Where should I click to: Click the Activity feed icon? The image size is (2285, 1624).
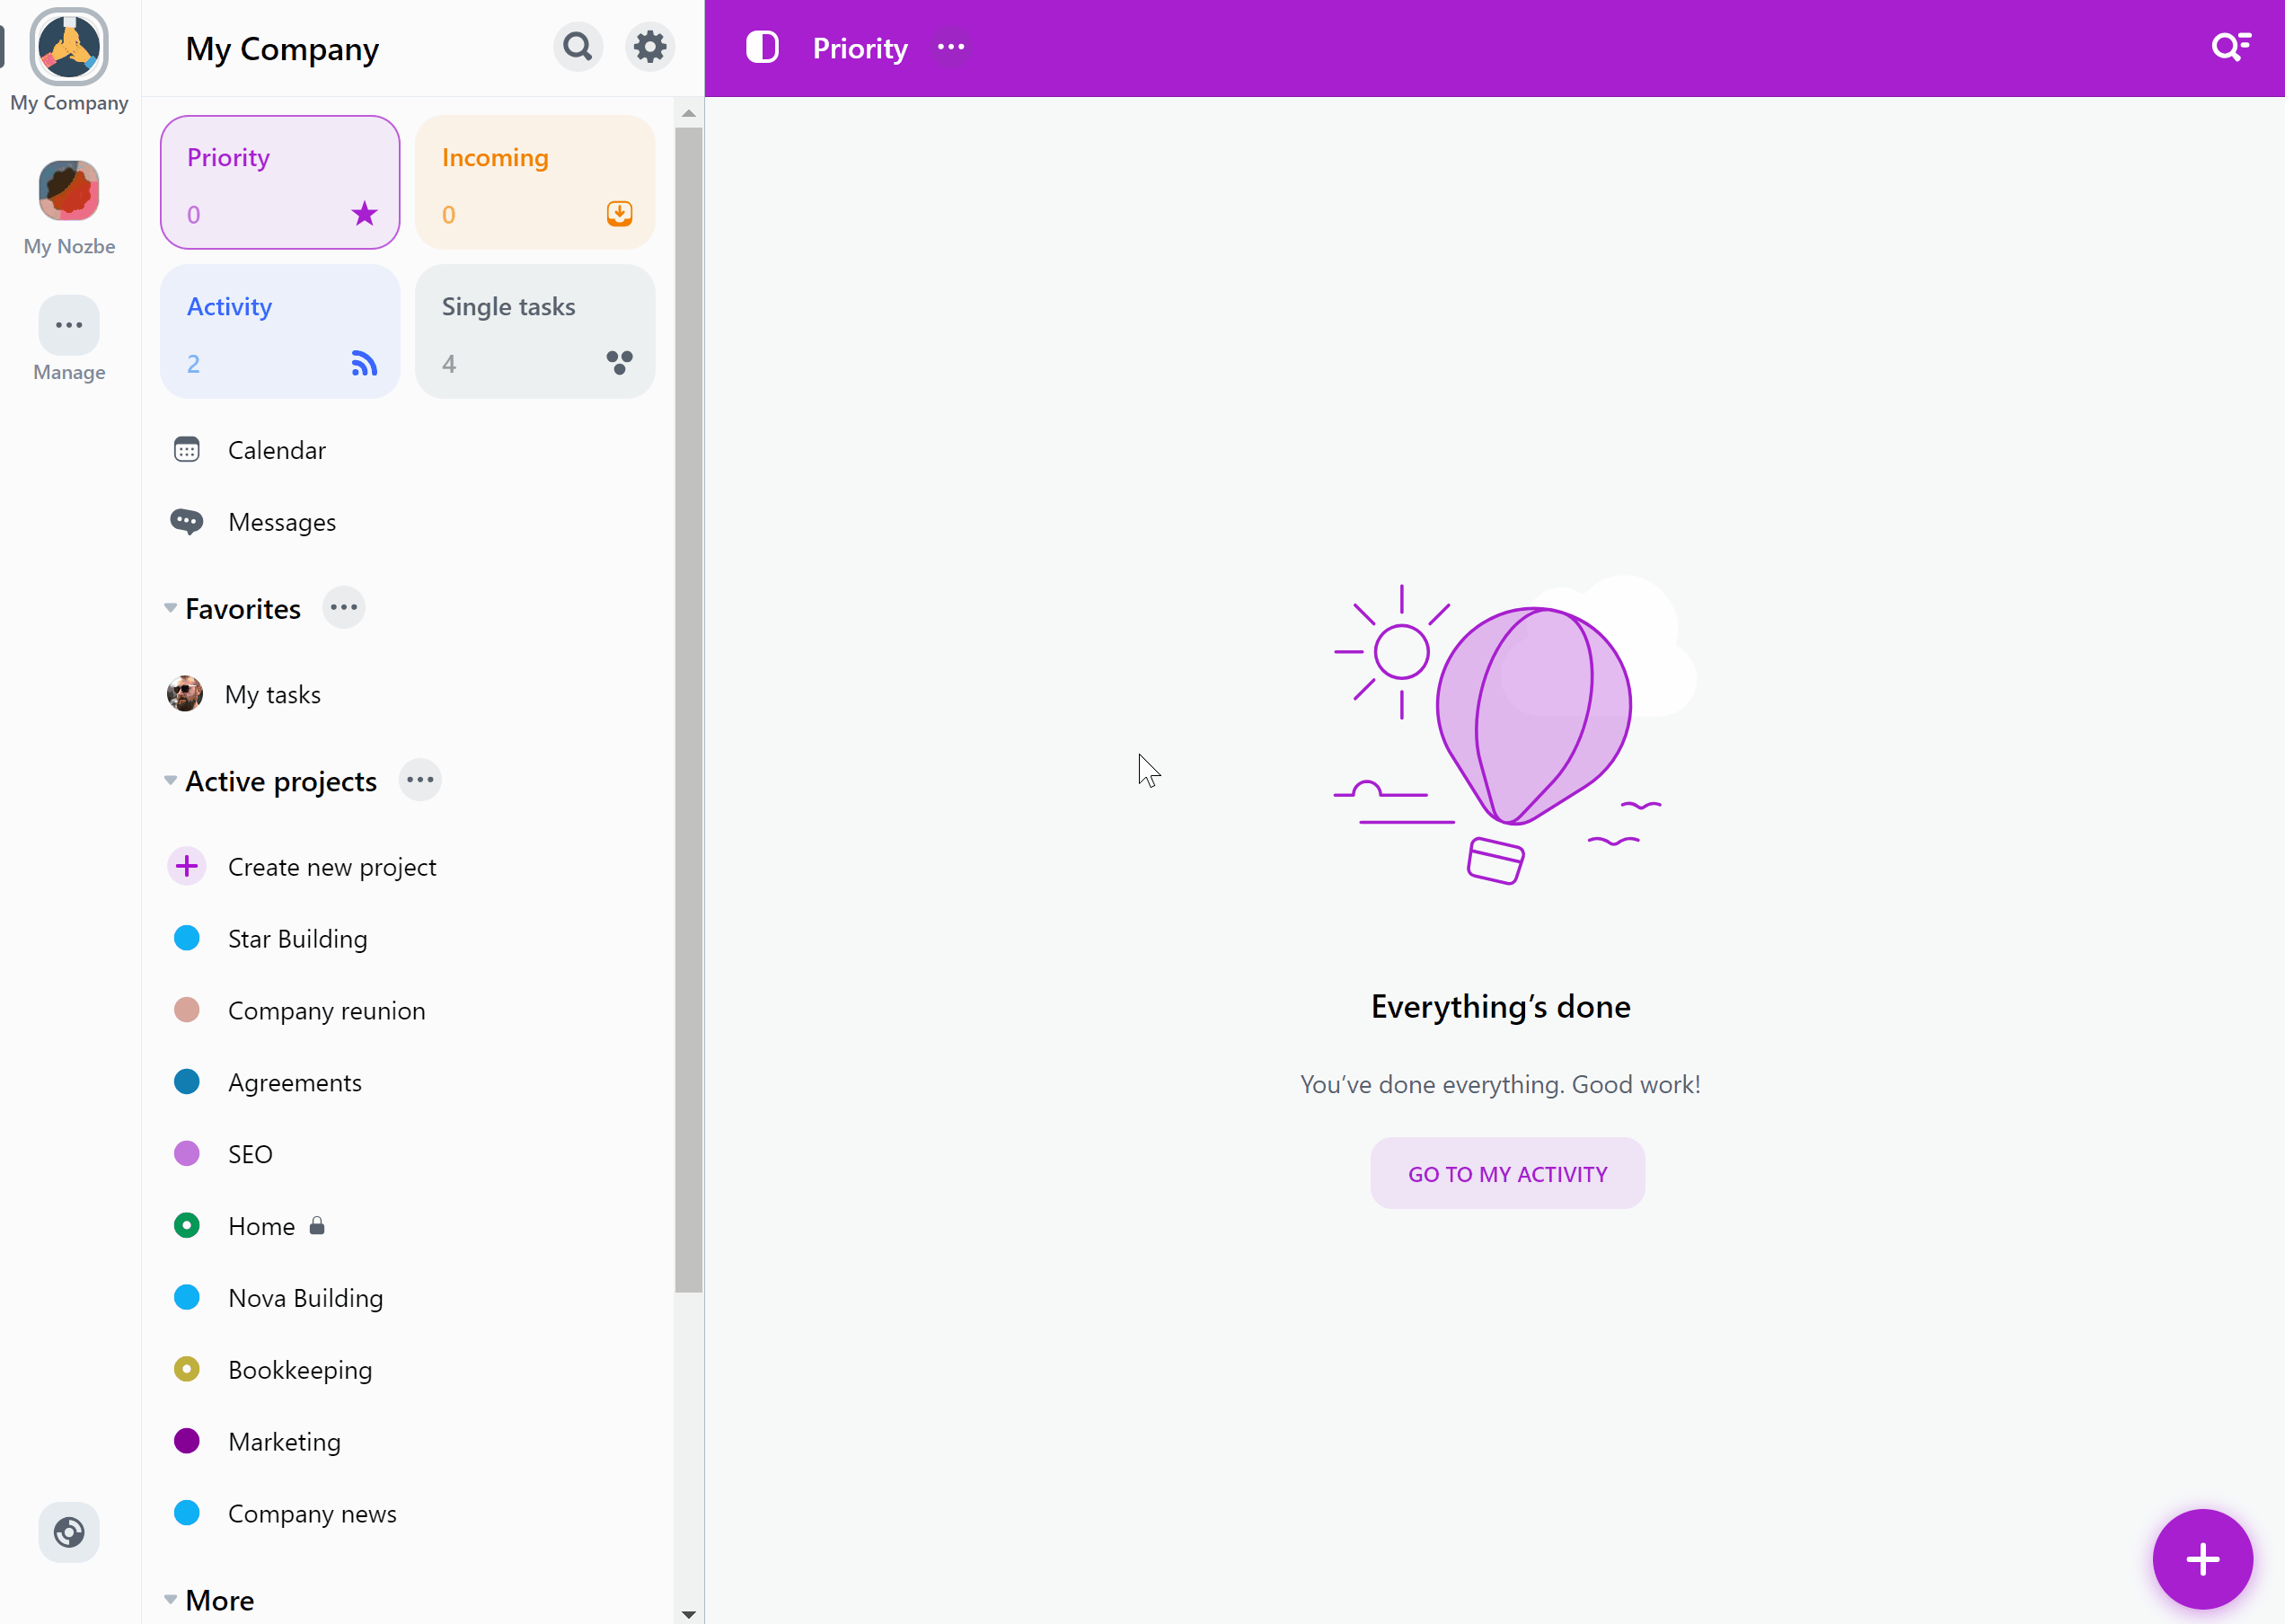364,362
